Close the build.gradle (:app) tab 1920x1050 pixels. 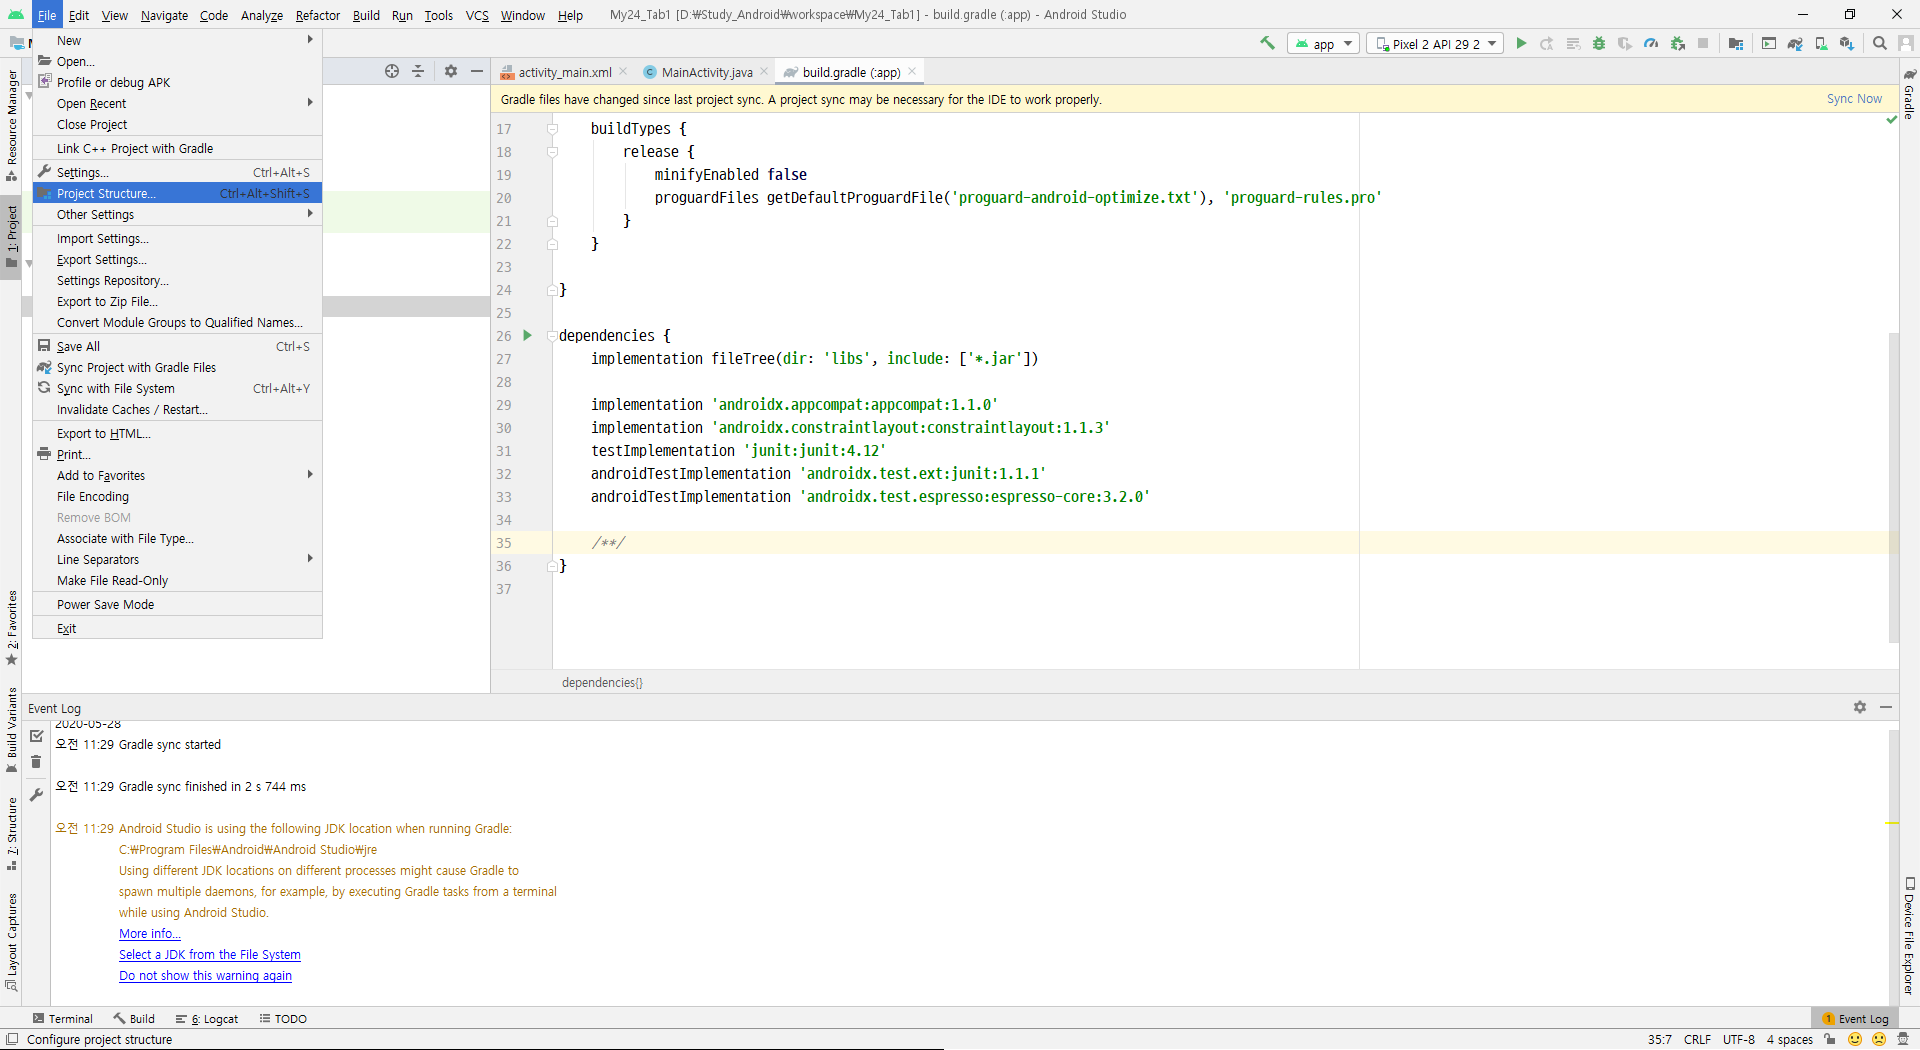click(912, 72)
